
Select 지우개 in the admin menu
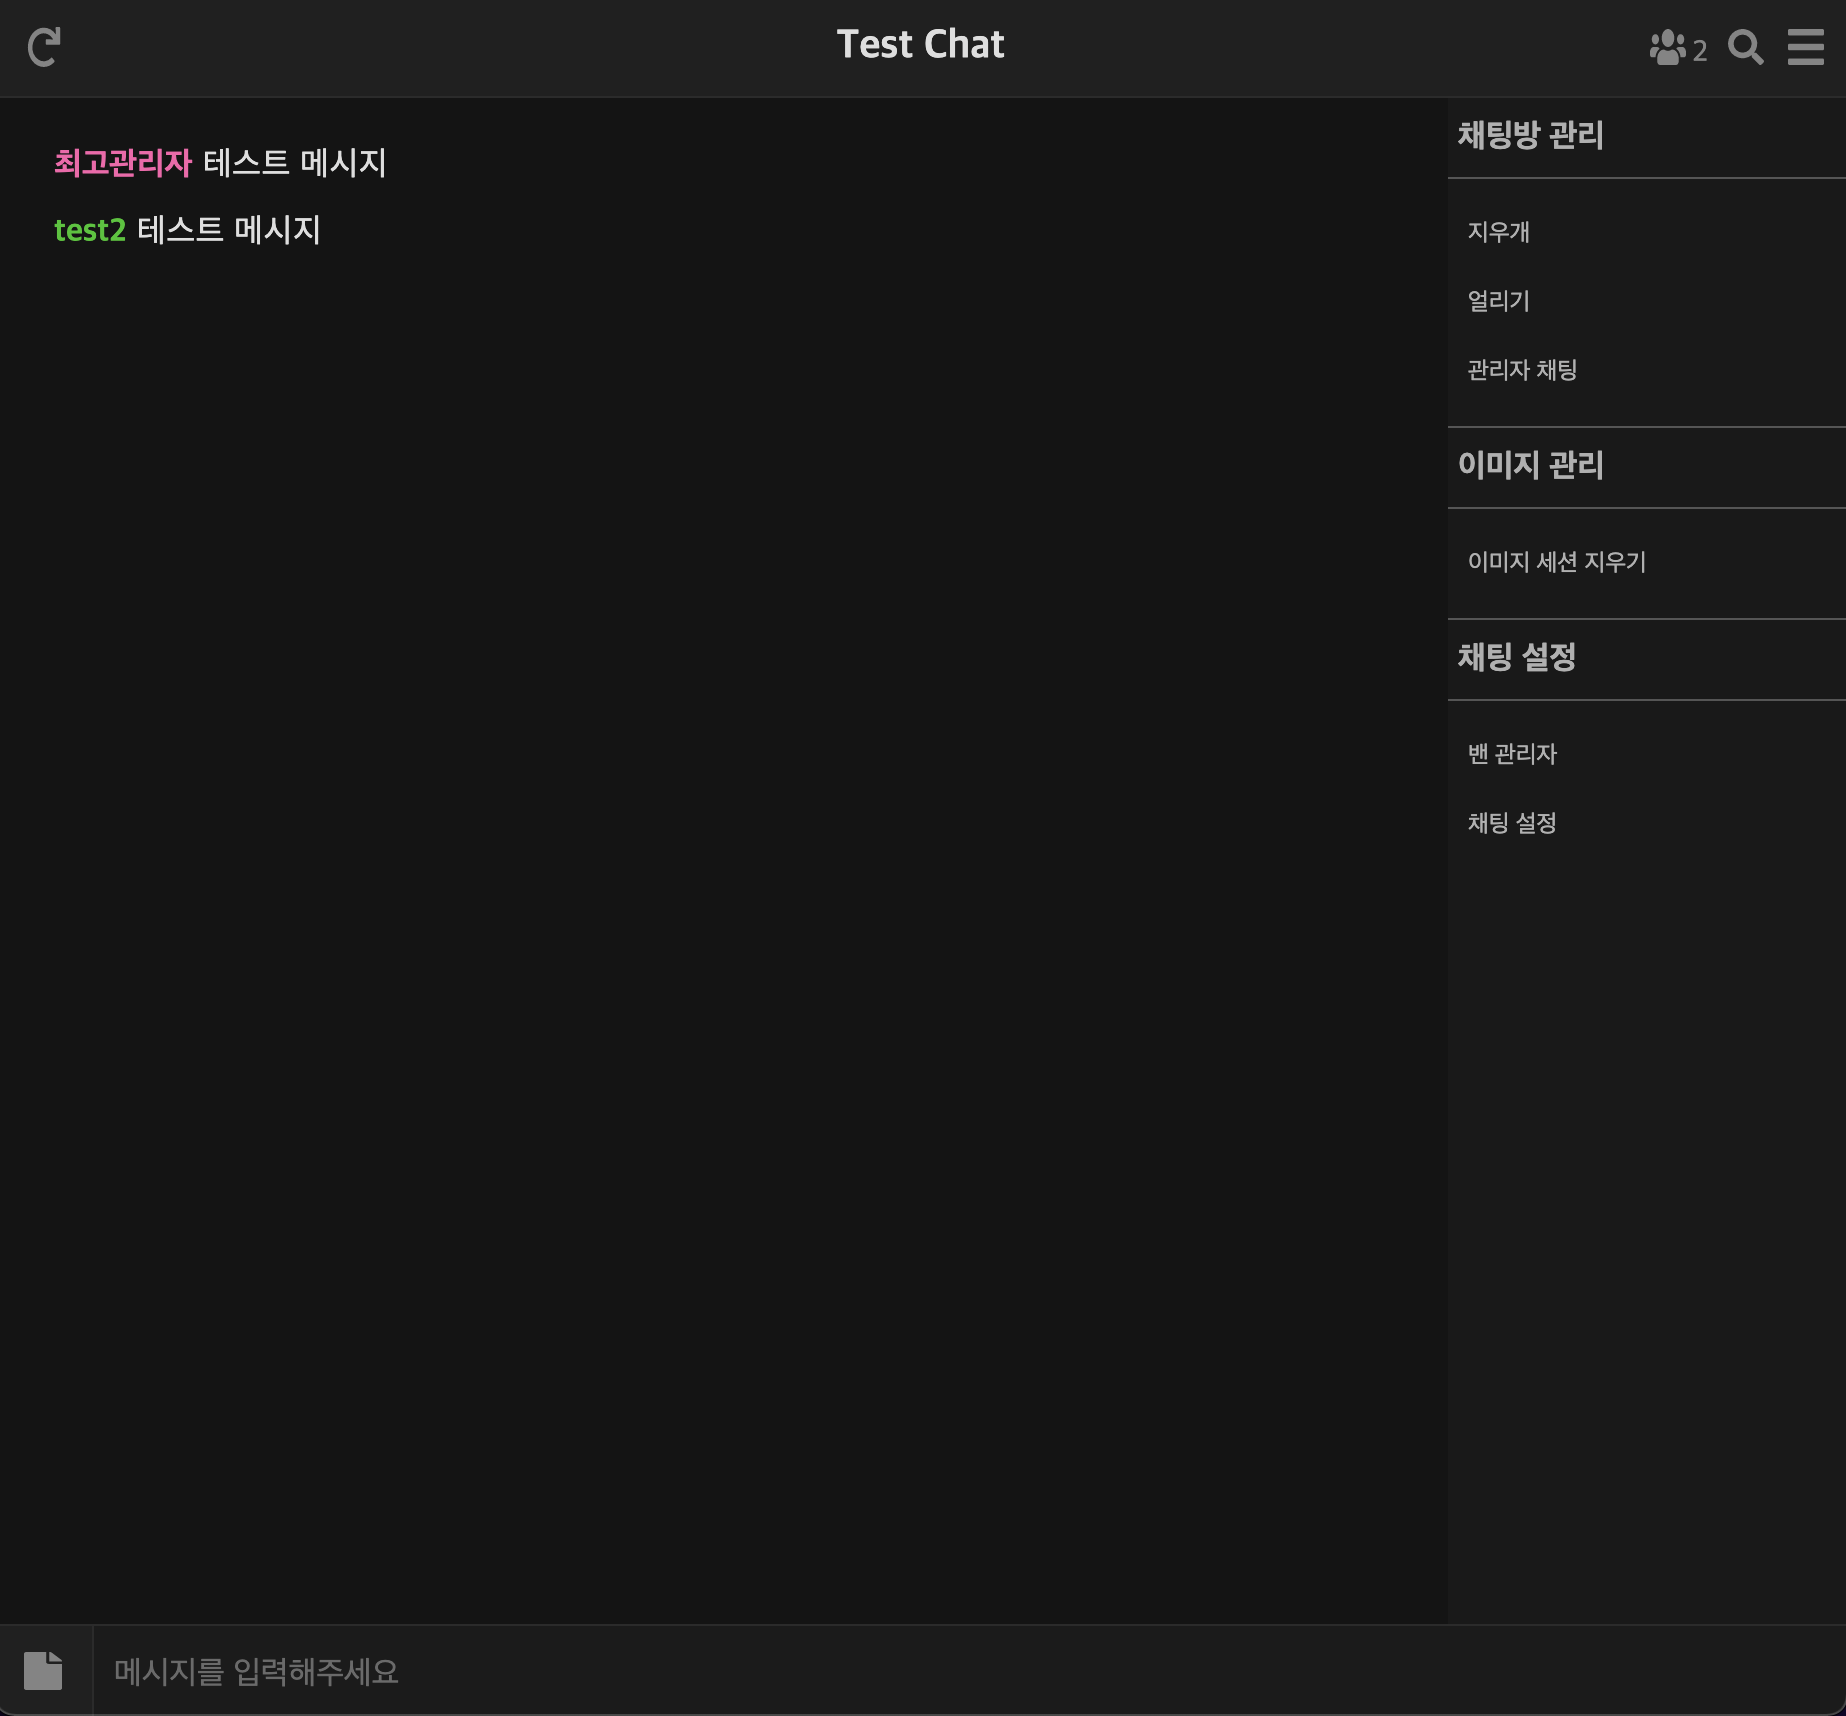pyautogui.click(x=1498, y=232)
